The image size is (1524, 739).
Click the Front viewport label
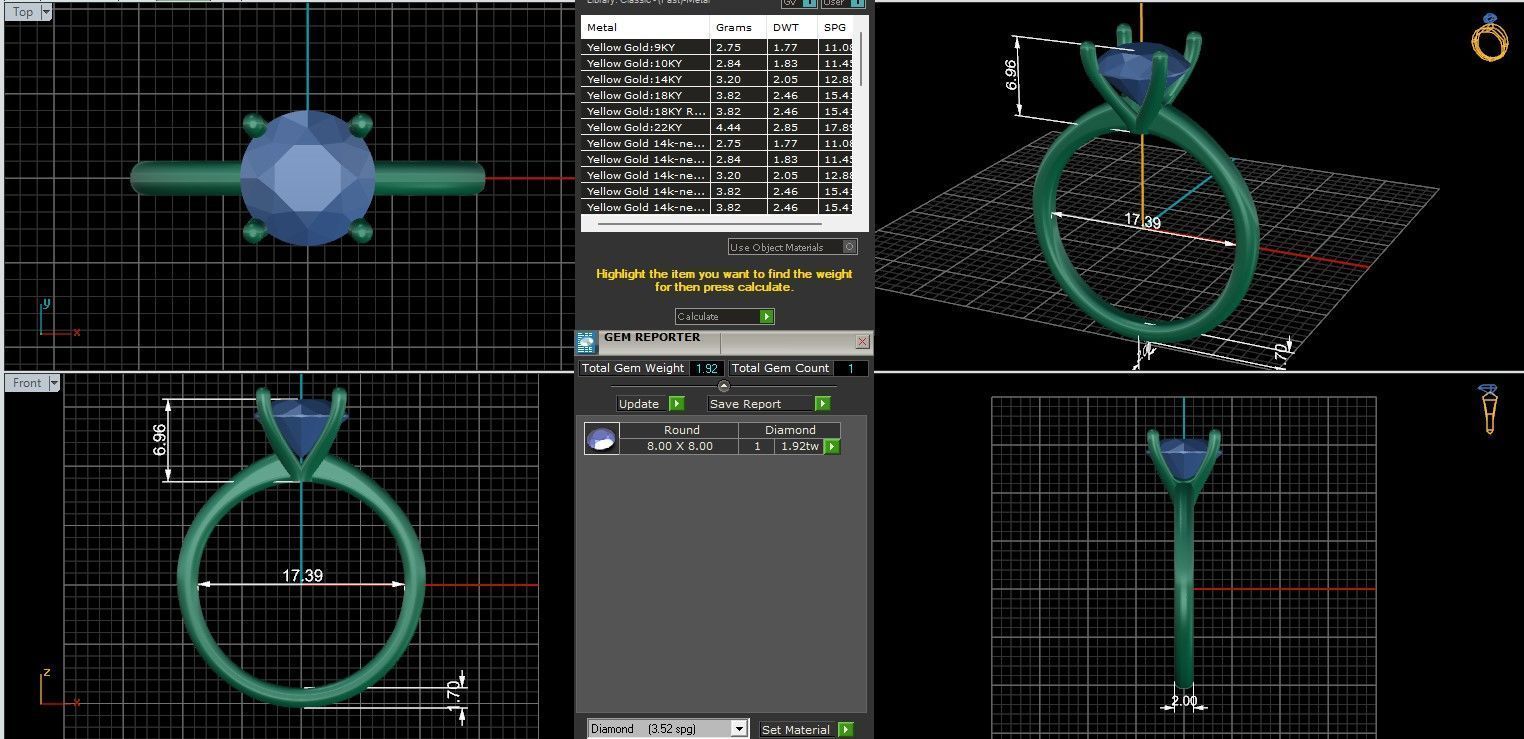27,383
